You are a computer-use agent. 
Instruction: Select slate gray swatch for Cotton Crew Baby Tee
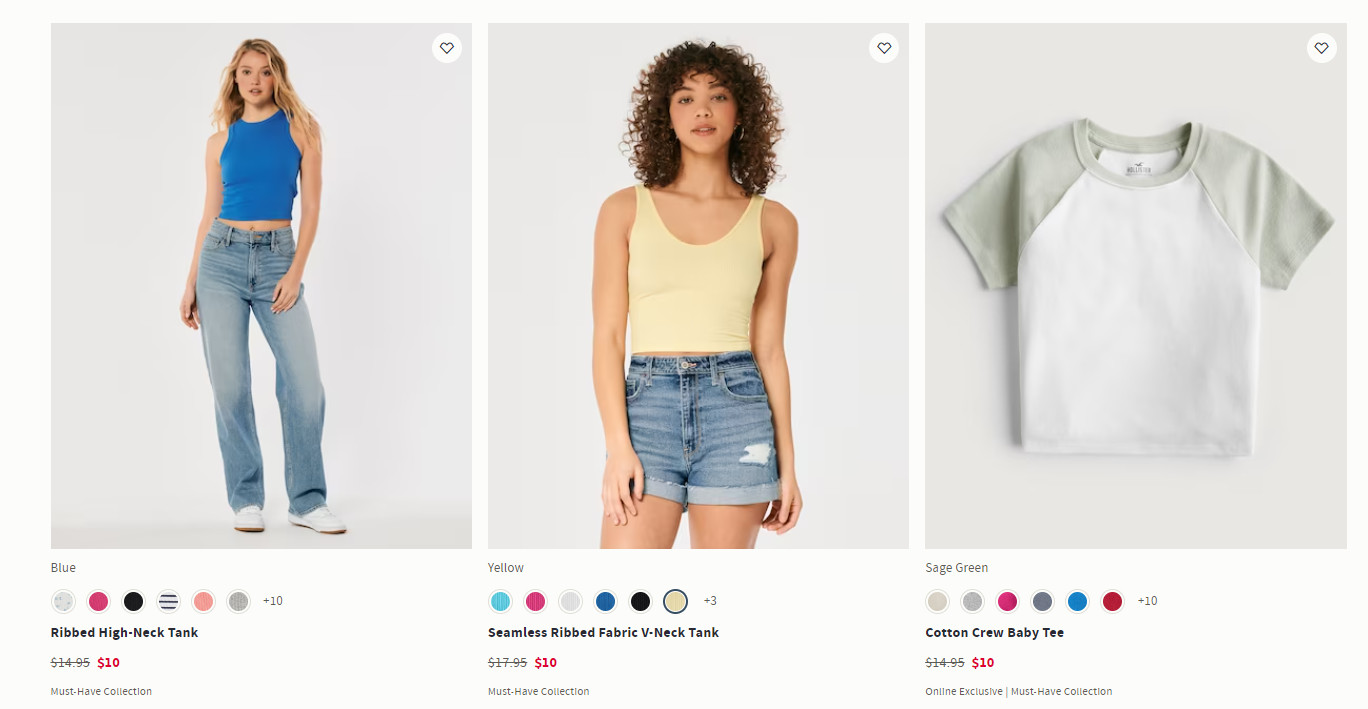[x=1042, y=601]
